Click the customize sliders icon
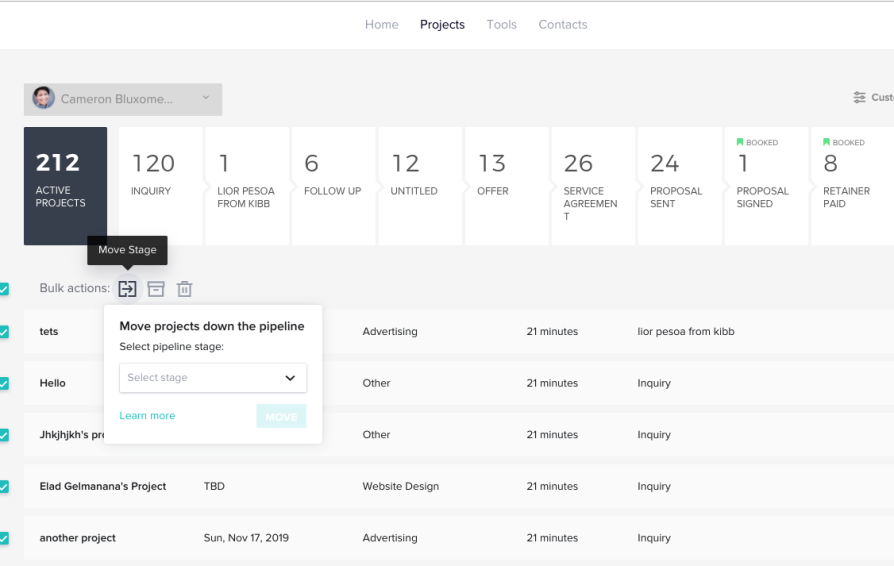Image resolution: width=894 pixels, height=566 pixels. pos(859,98)
